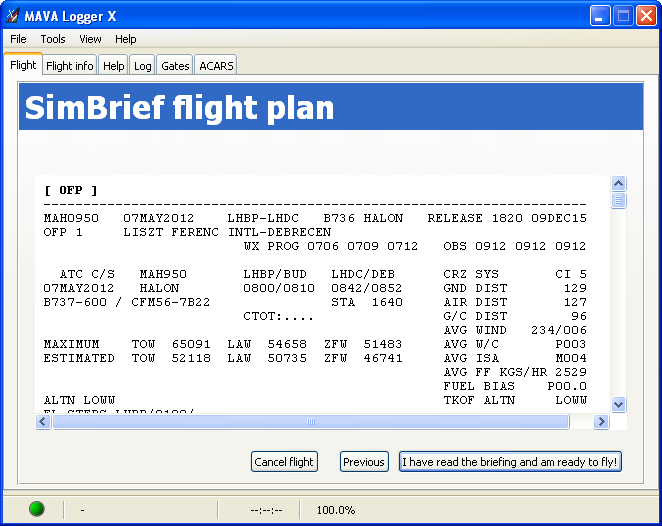
Task: Go back with the Previous button
Action: (364, 461)
